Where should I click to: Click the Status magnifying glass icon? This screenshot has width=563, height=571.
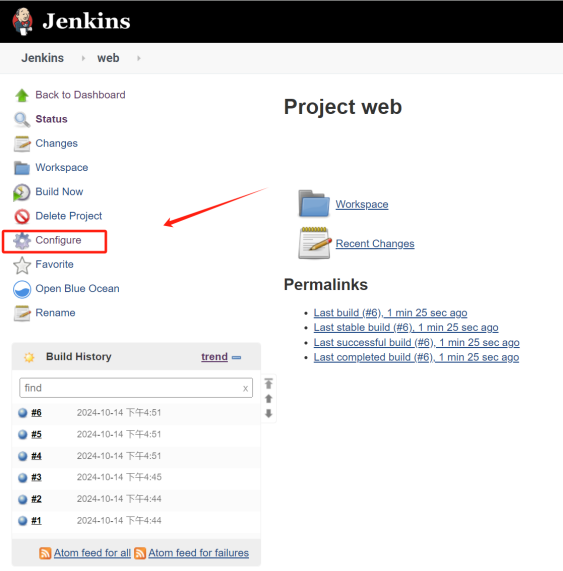(22, 119)
